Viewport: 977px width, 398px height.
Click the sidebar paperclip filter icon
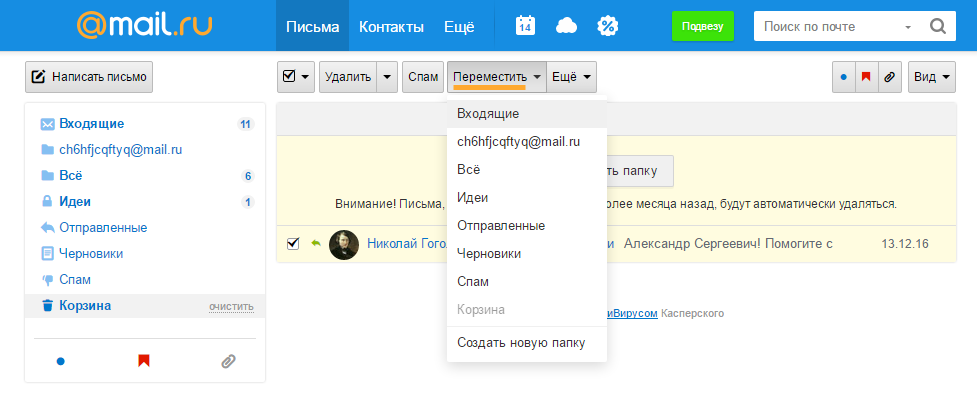tap(229, 361)
